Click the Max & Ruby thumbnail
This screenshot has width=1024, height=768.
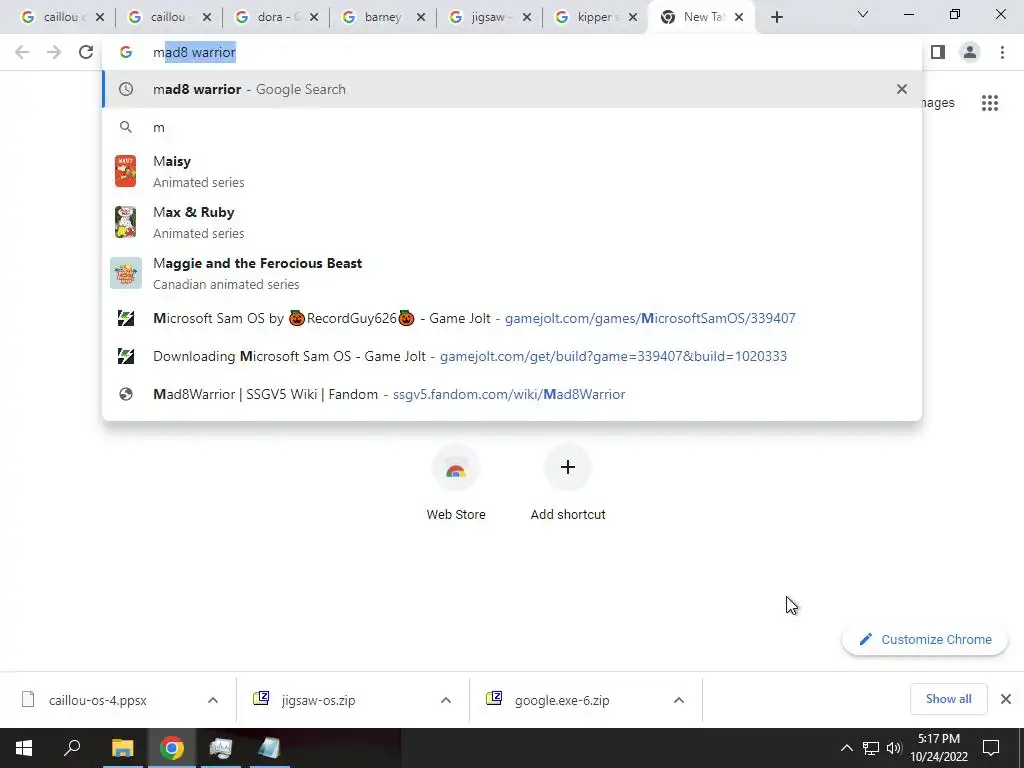click(125, 222)
